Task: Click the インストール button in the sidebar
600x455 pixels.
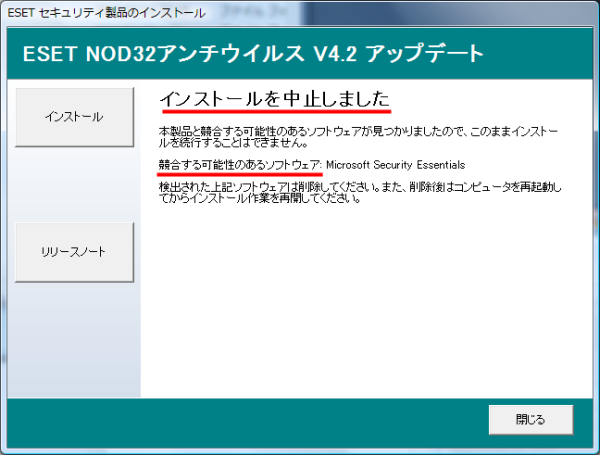Action: point(75,117)
